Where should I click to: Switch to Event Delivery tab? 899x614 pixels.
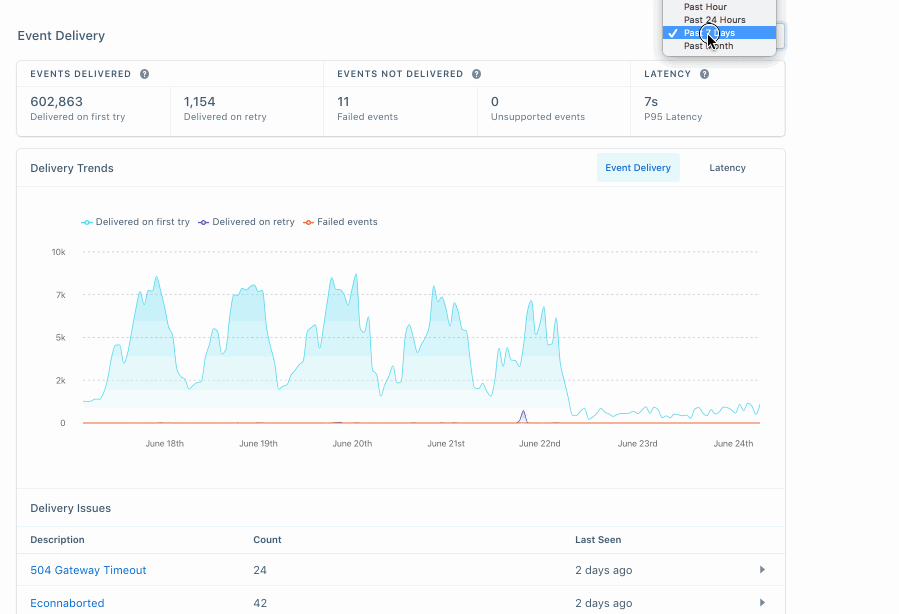[638, 167]
